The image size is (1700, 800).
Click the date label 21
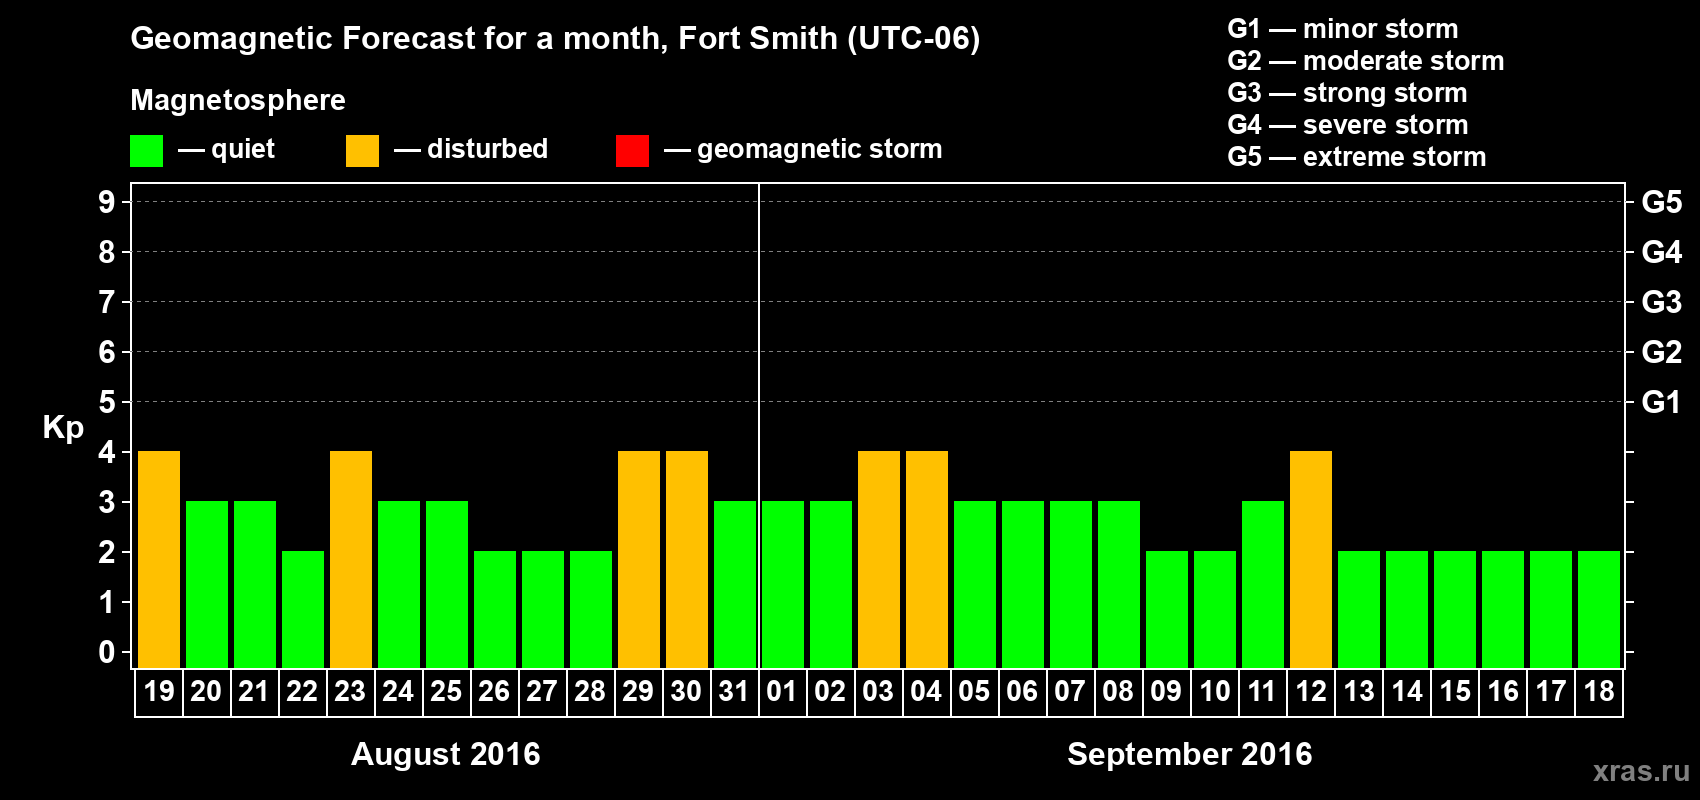[254, 691]
